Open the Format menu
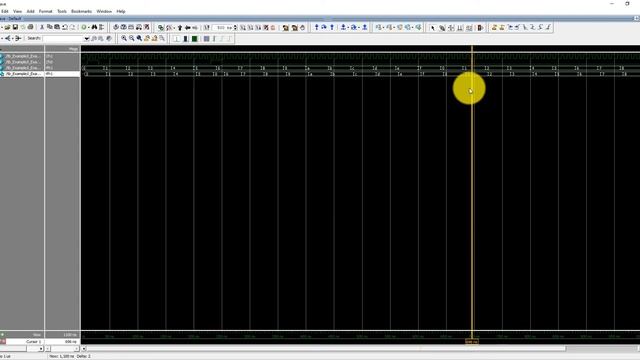The width and height of the screenshot is (640, 360). tap(45, 11)
